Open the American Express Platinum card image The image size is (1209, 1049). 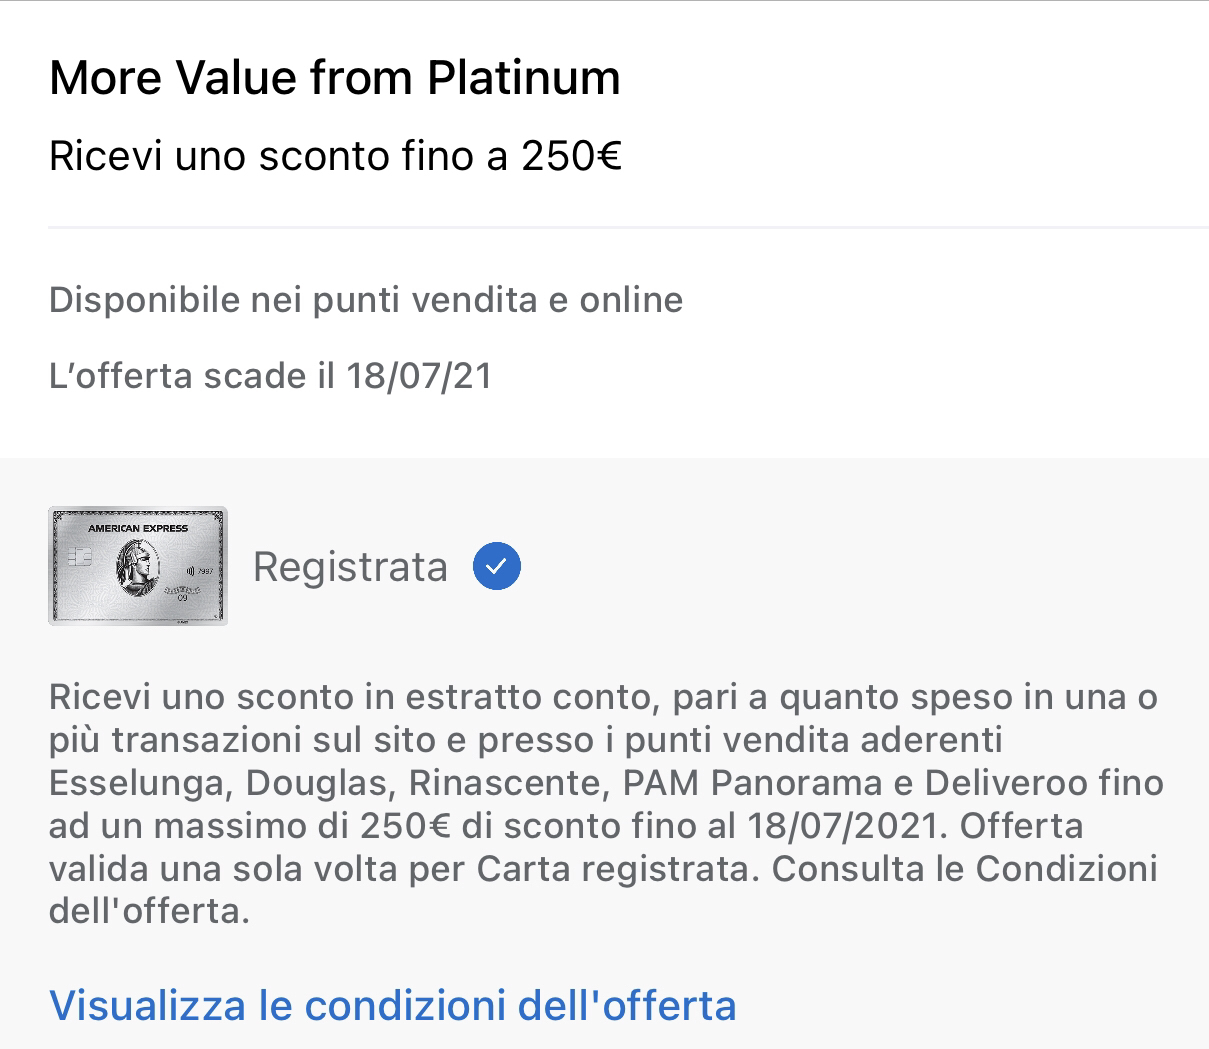click(x=138, y=566)
